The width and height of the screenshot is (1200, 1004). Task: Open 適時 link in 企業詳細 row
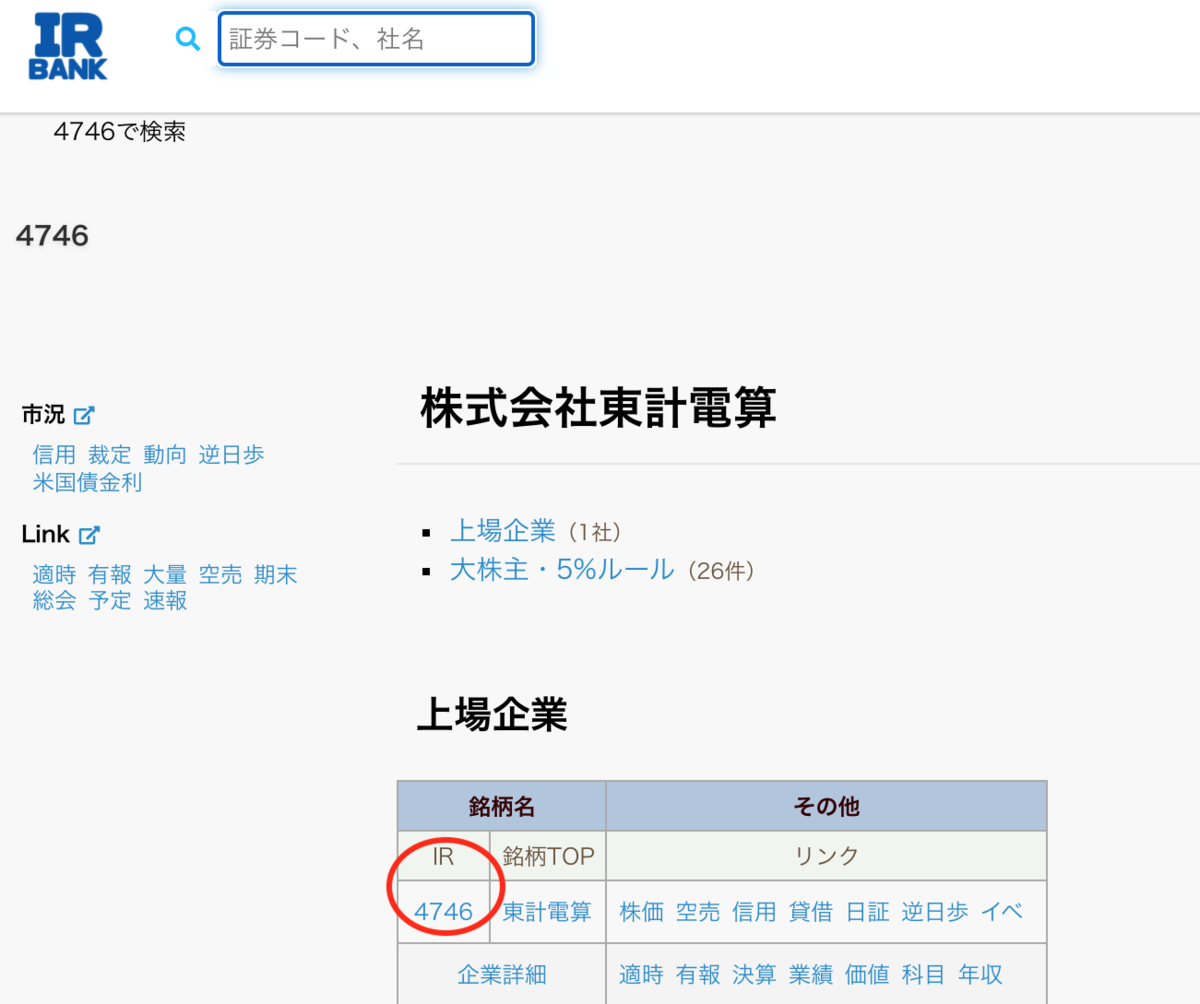tap(641, 975)
